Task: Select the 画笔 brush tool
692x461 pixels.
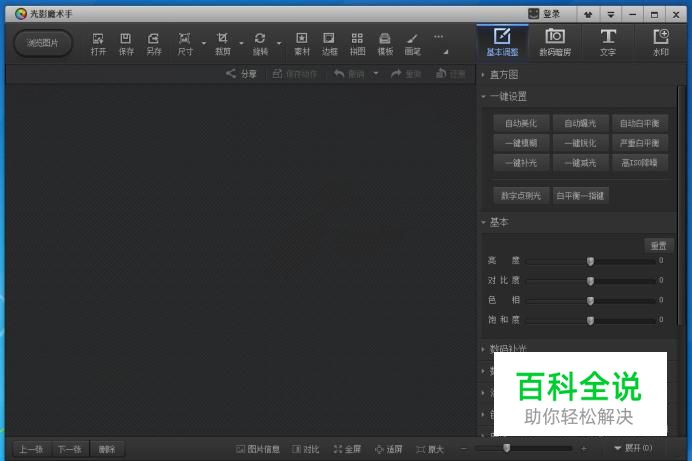Action: point(412,44)
